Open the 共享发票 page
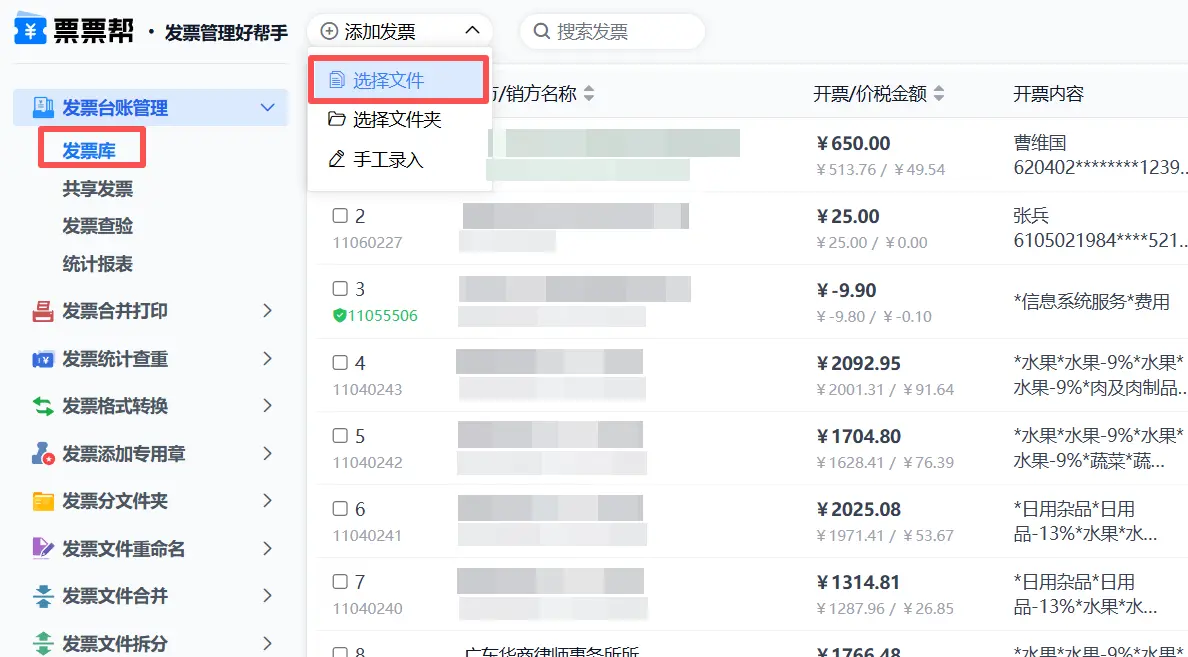1188x657 pixels. [97, 189]
